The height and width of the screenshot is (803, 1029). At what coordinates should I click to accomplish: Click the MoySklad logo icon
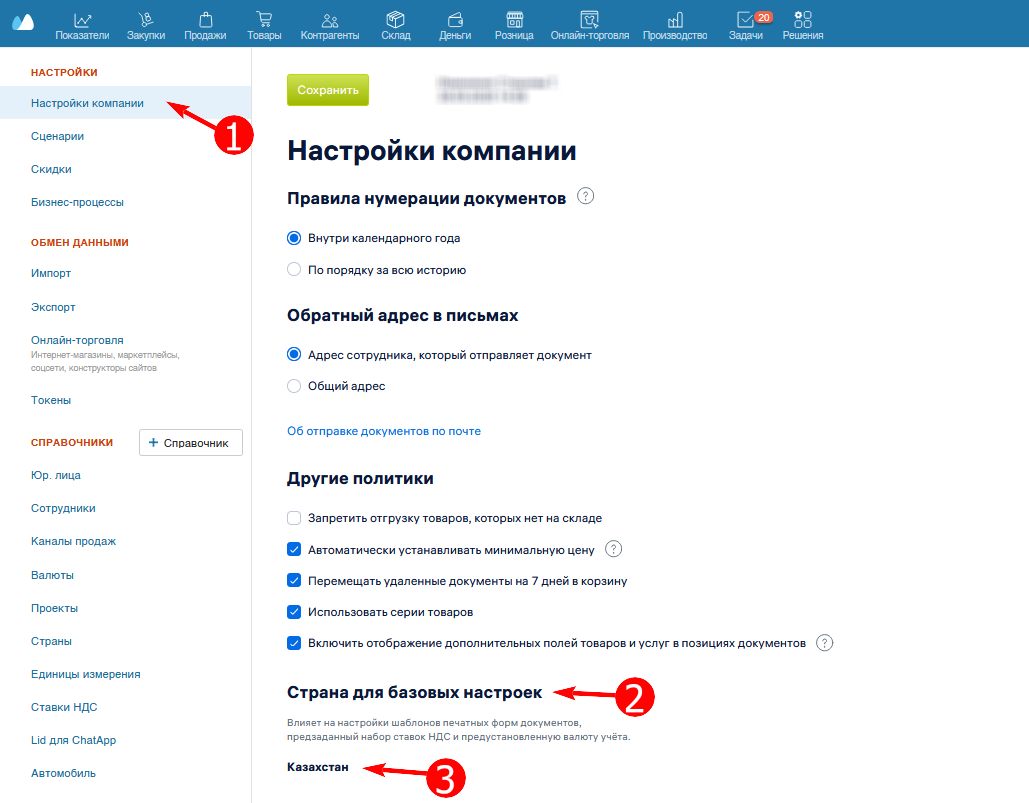click(23, 22)
